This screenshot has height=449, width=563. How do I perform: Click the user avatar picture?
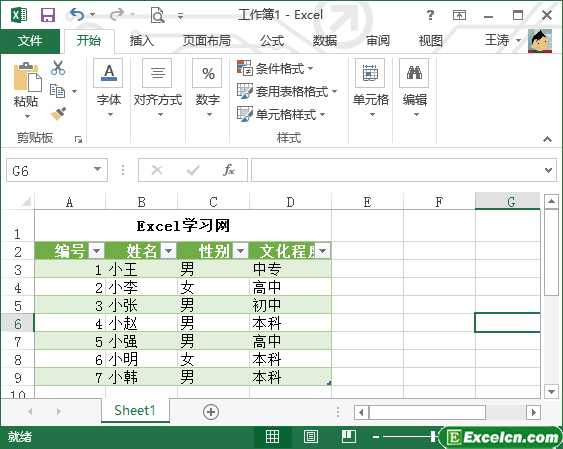(x=540, y=41)
